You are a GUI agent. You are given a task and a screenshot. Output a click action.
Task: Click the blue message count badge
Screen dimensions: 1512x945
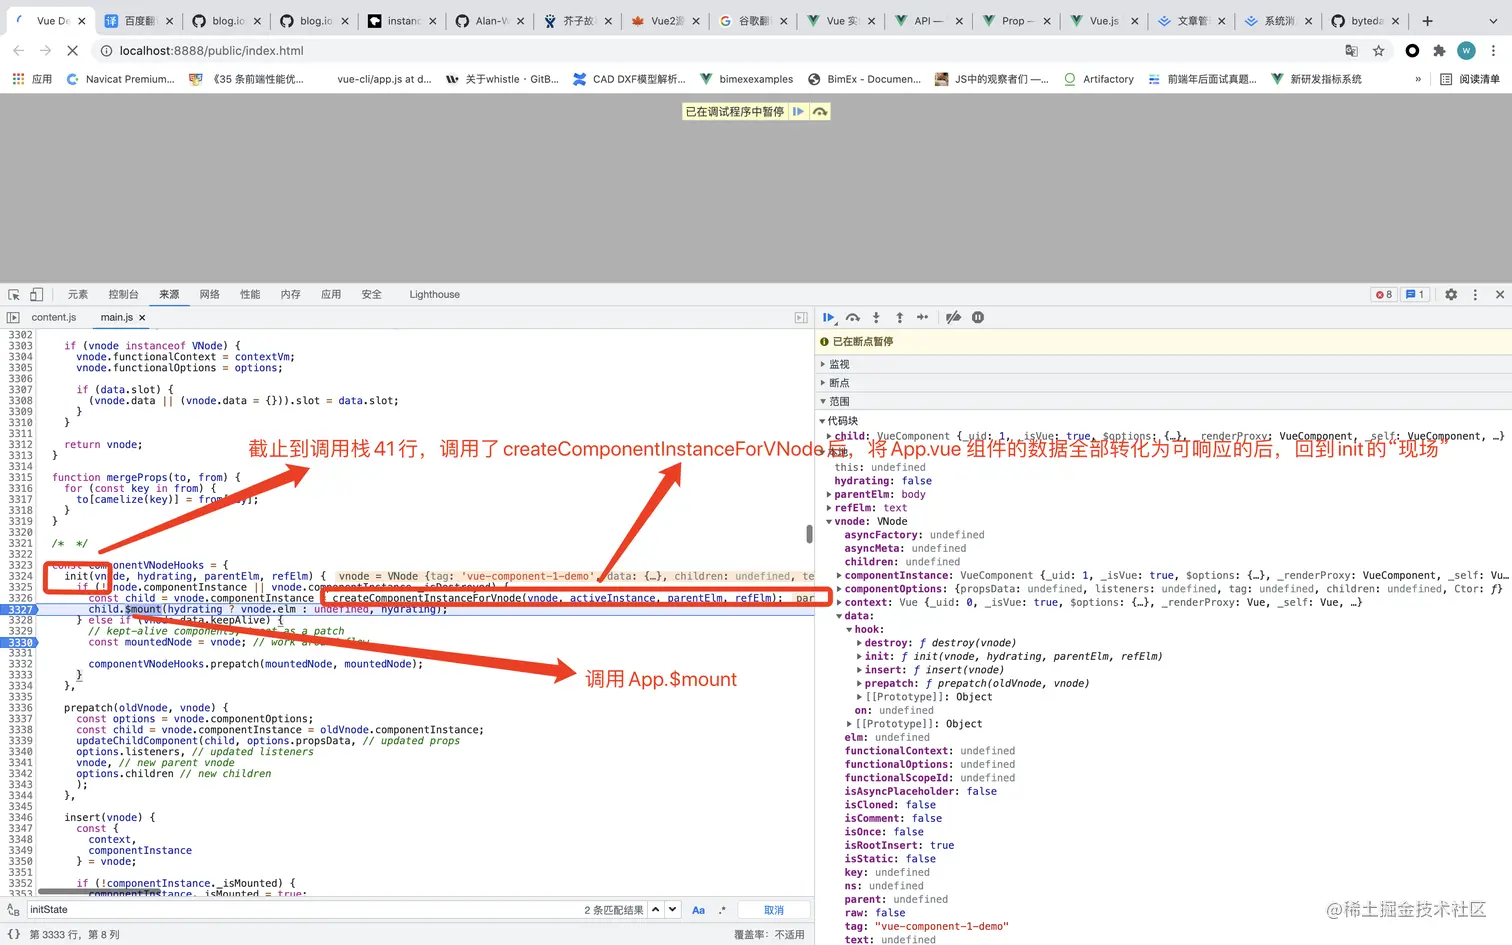click(1415, 295)
